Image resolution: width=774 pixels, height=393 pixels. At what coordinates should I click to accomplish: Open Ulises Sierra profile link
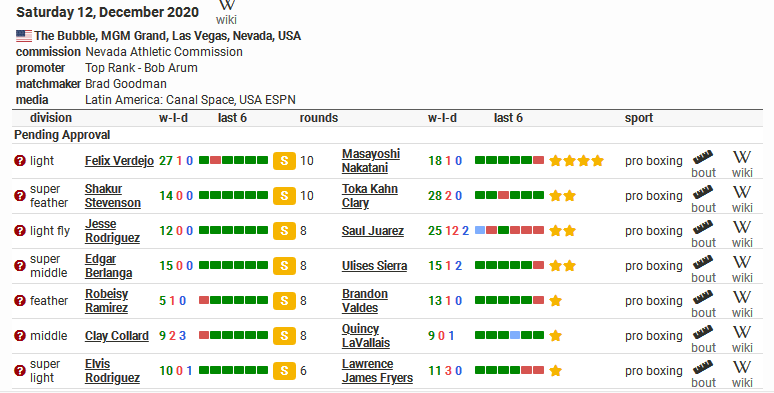coord(375,266)
